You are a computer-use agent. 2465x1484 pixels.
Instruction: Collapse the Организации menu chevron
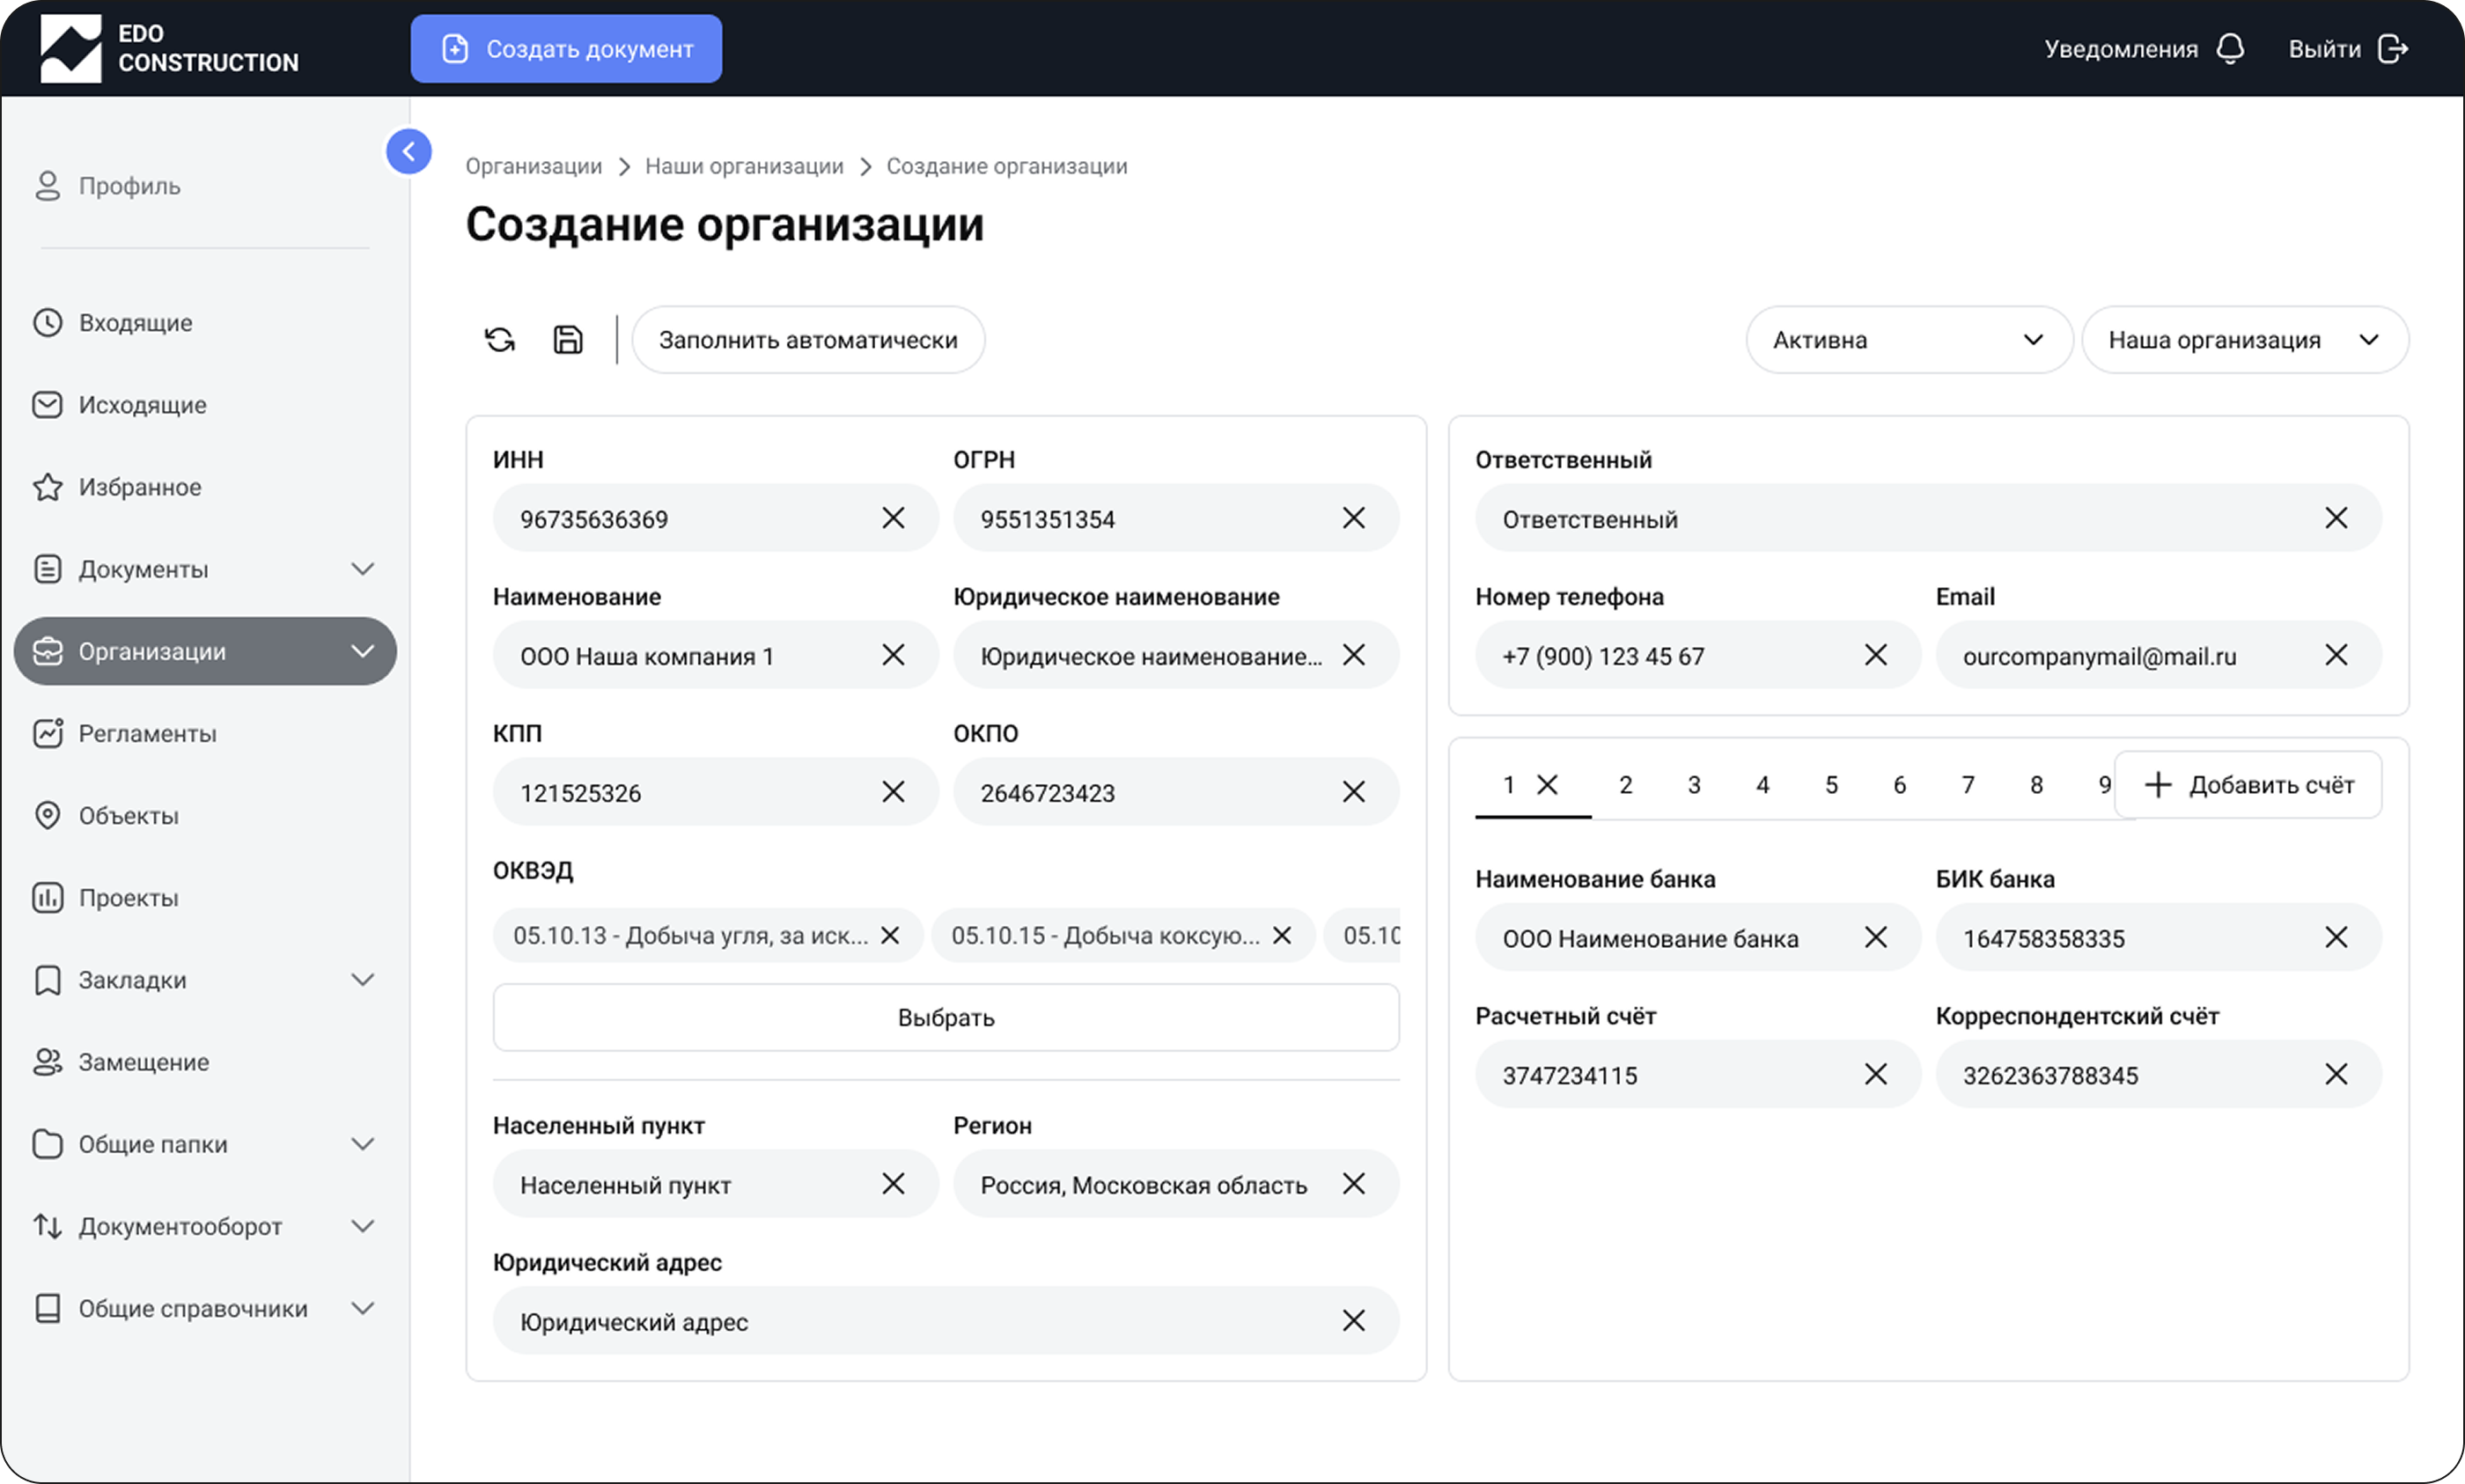363,651
